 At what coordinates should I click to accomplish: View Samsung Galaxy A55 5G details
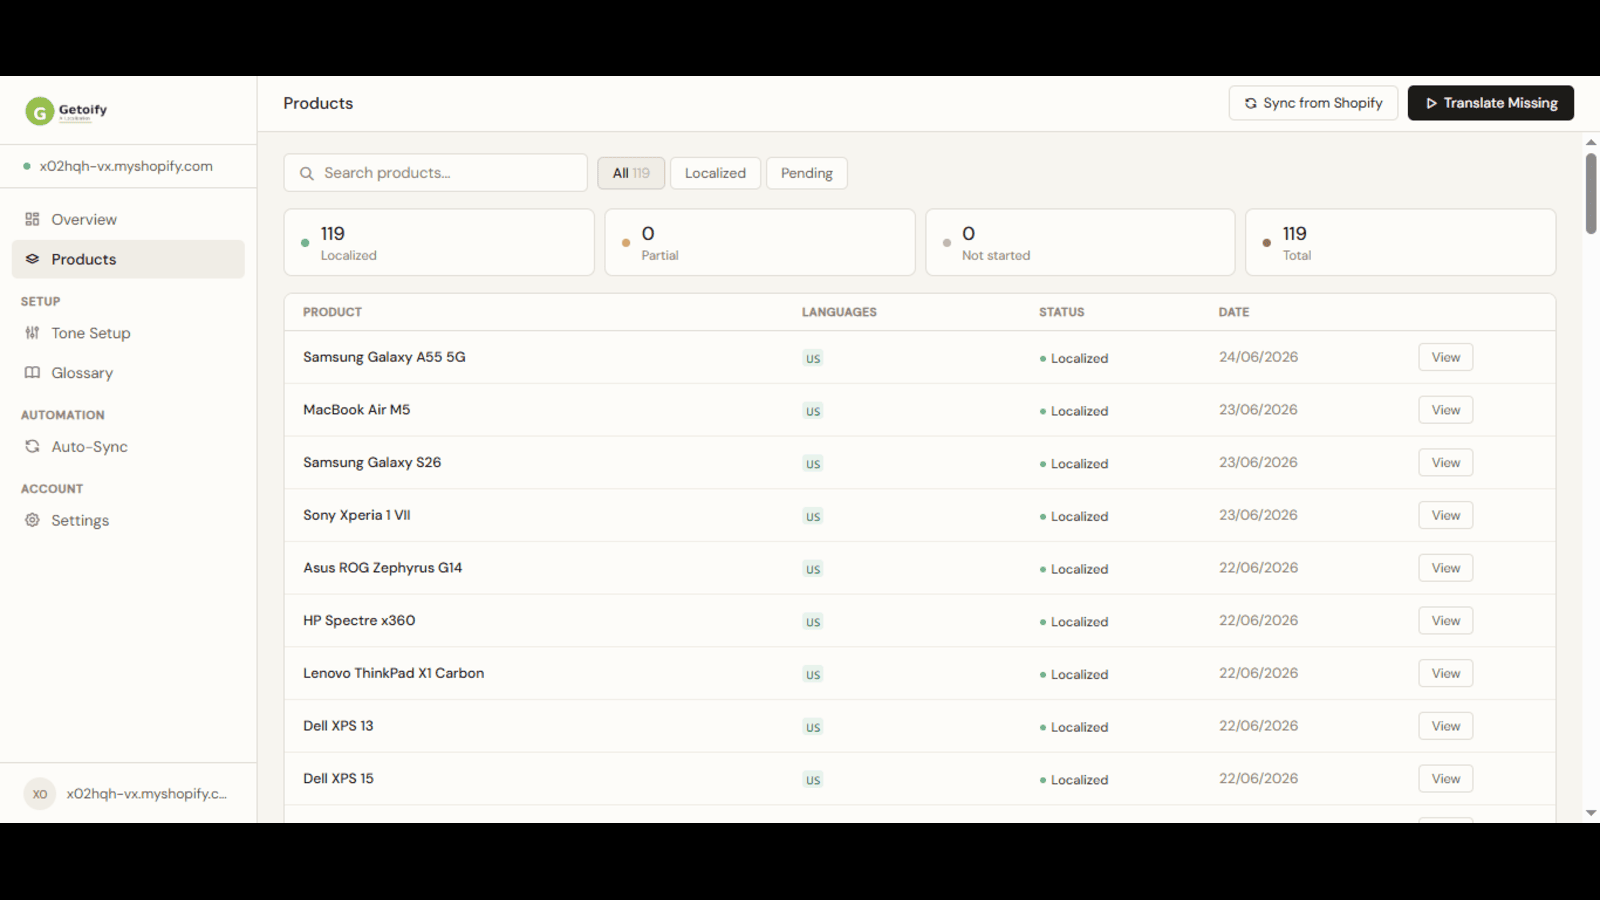(1445, 357)
